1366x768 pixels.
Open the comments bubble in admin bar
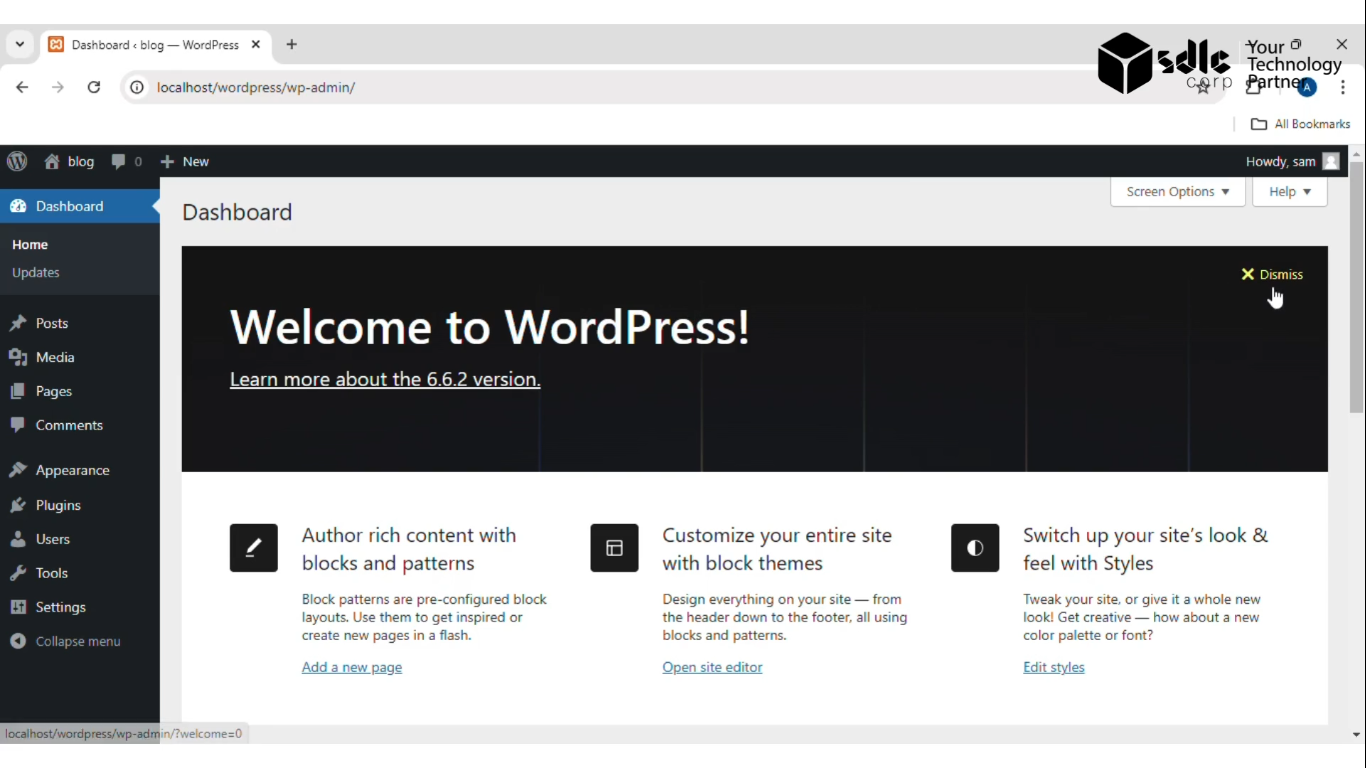tap(126, 161)
